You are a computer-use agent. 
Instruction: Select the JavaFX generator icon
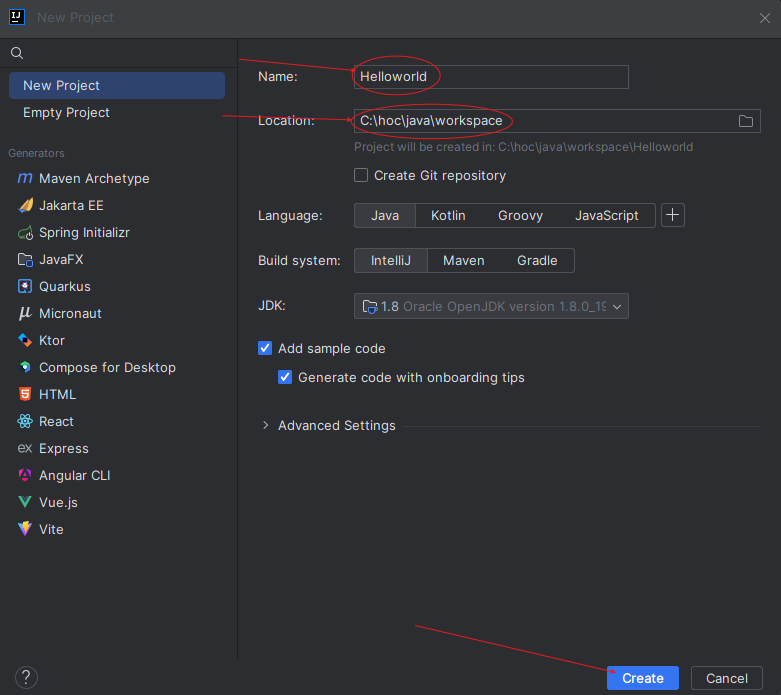coord(25,259)
